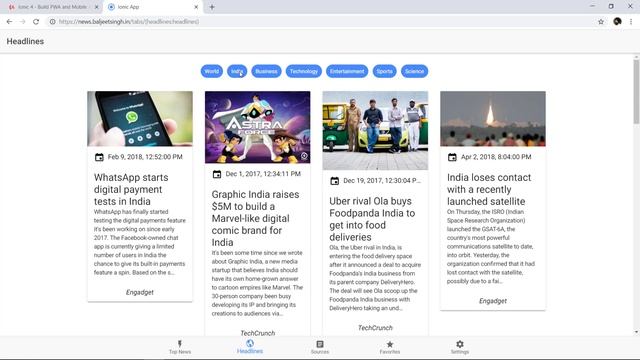This screenshot has height=360, width=640.
Task: Open the browser profile avatar
Action: pyautogui.click(x=617, y=22)
